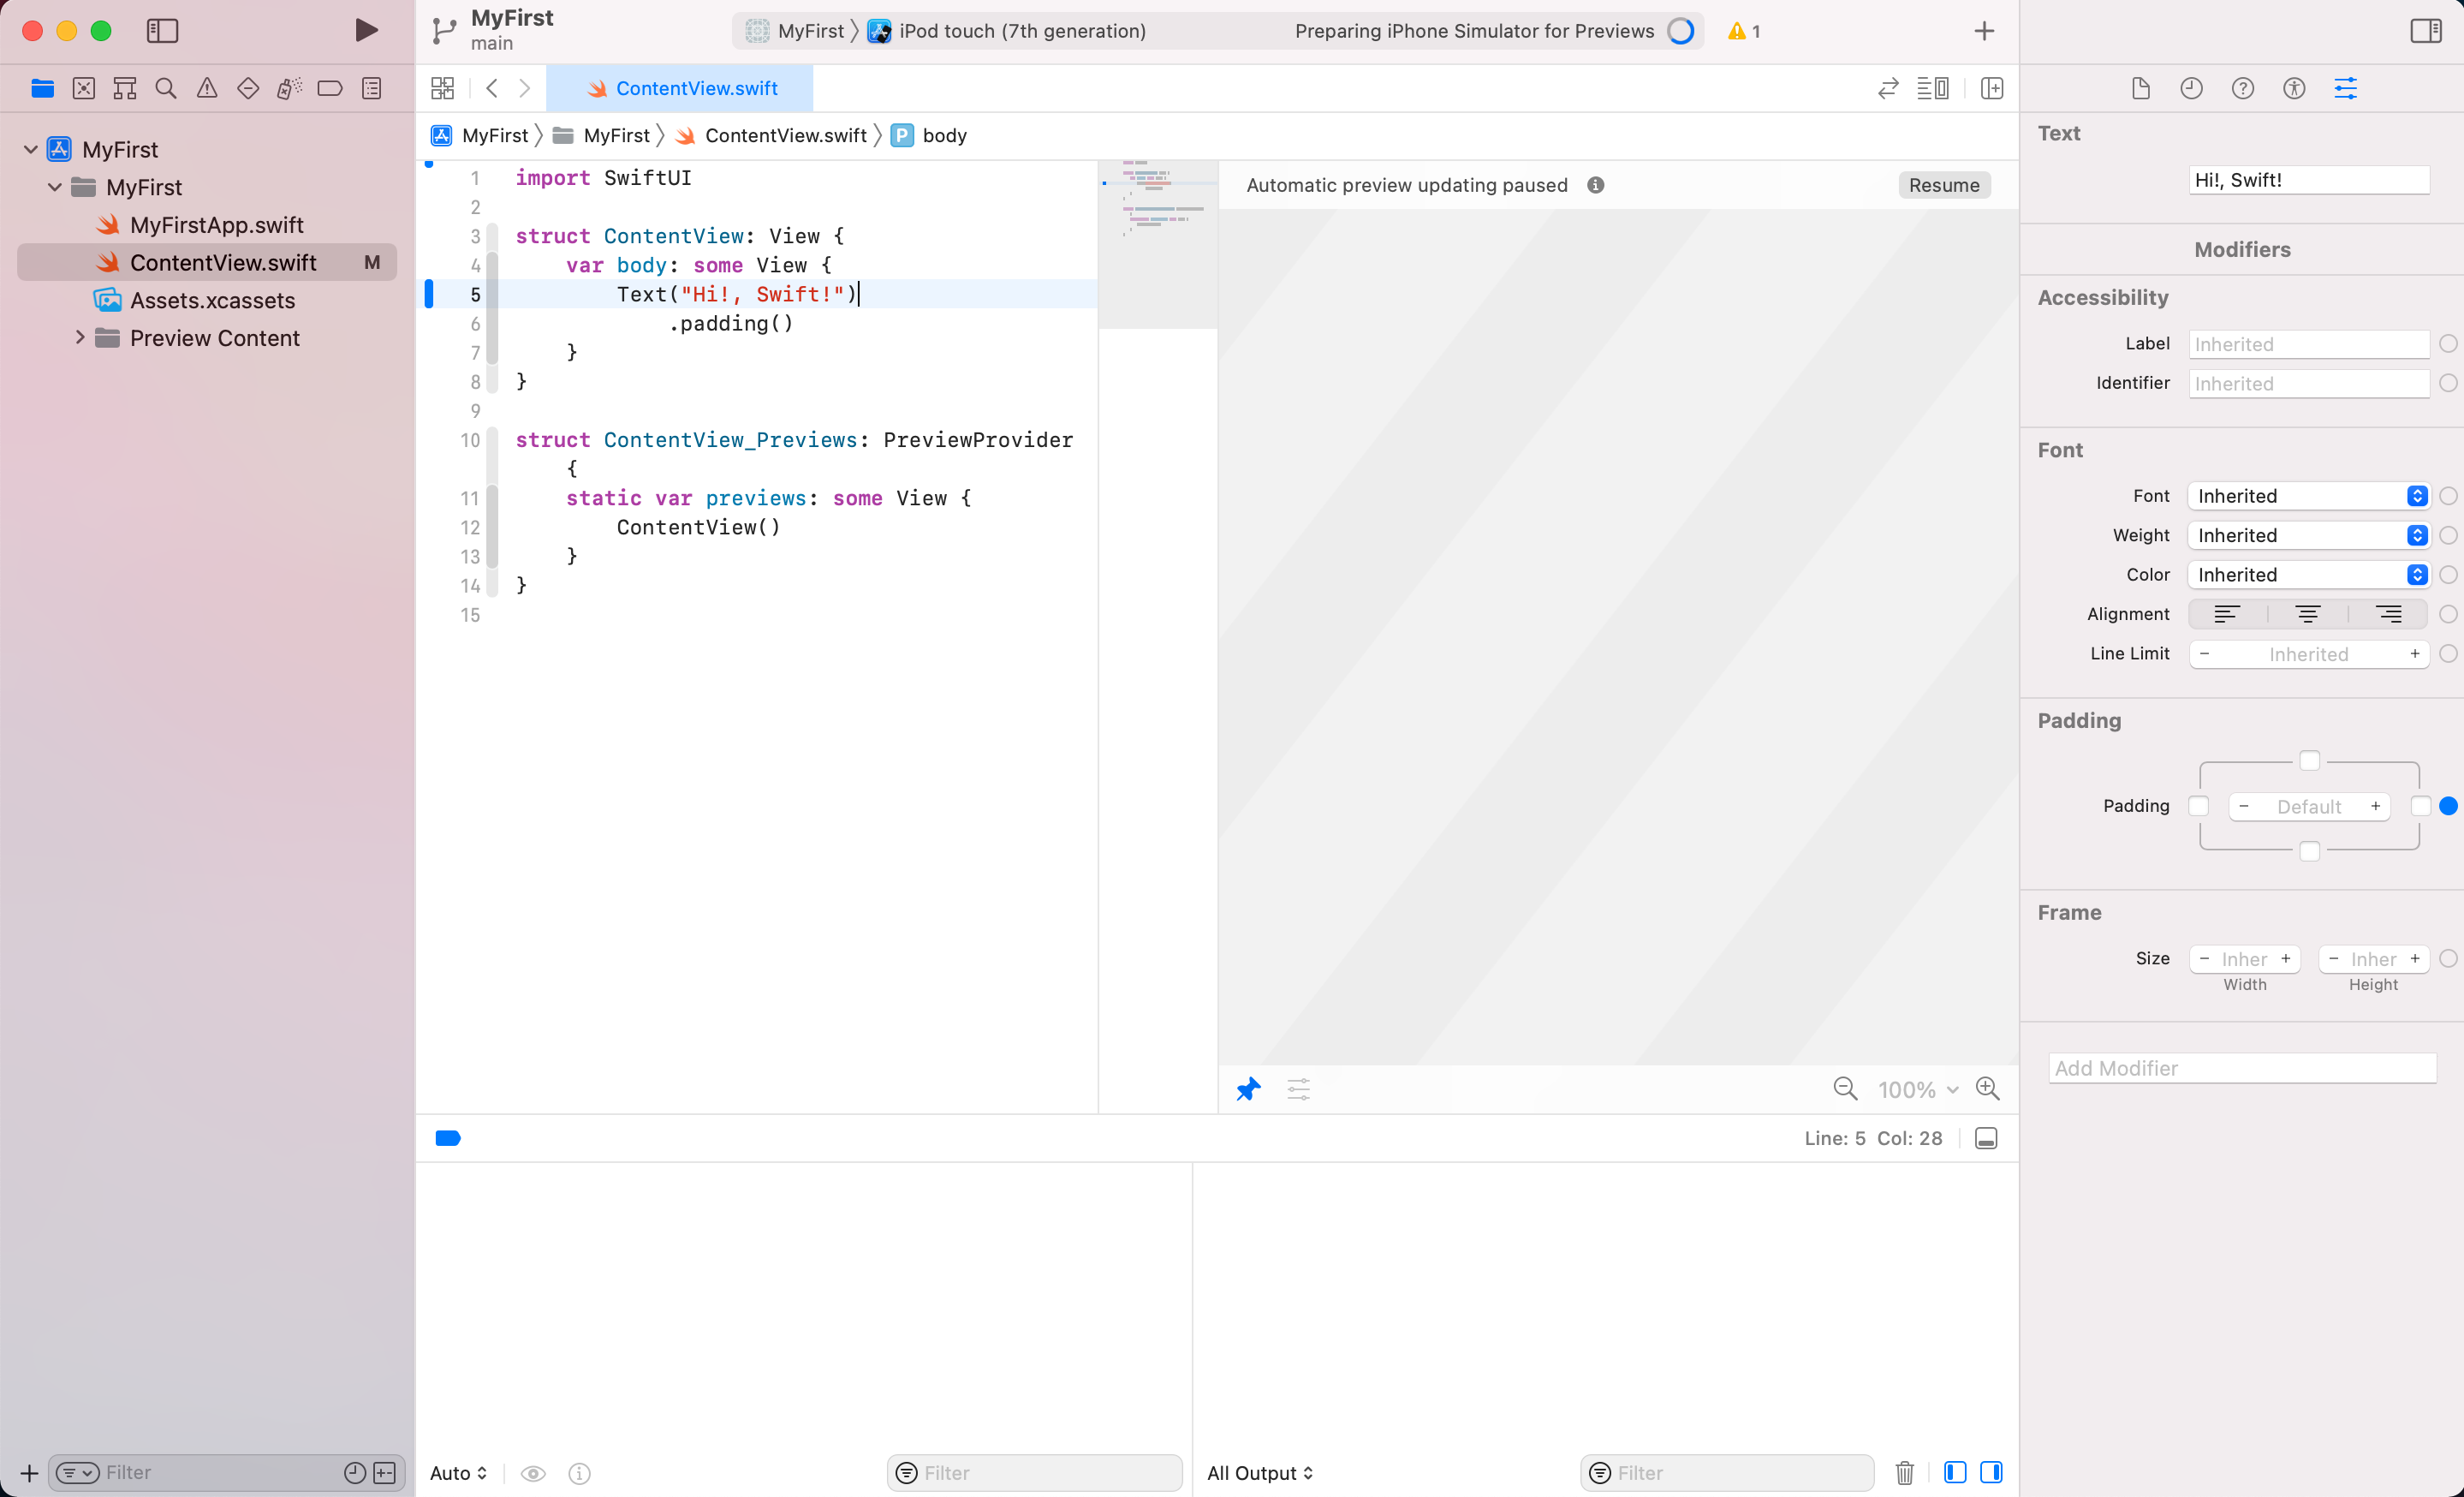Open the Breakpoint navigator icon
The width and height of the screenshot is (2464, 1497).
(x=330, y=88)
